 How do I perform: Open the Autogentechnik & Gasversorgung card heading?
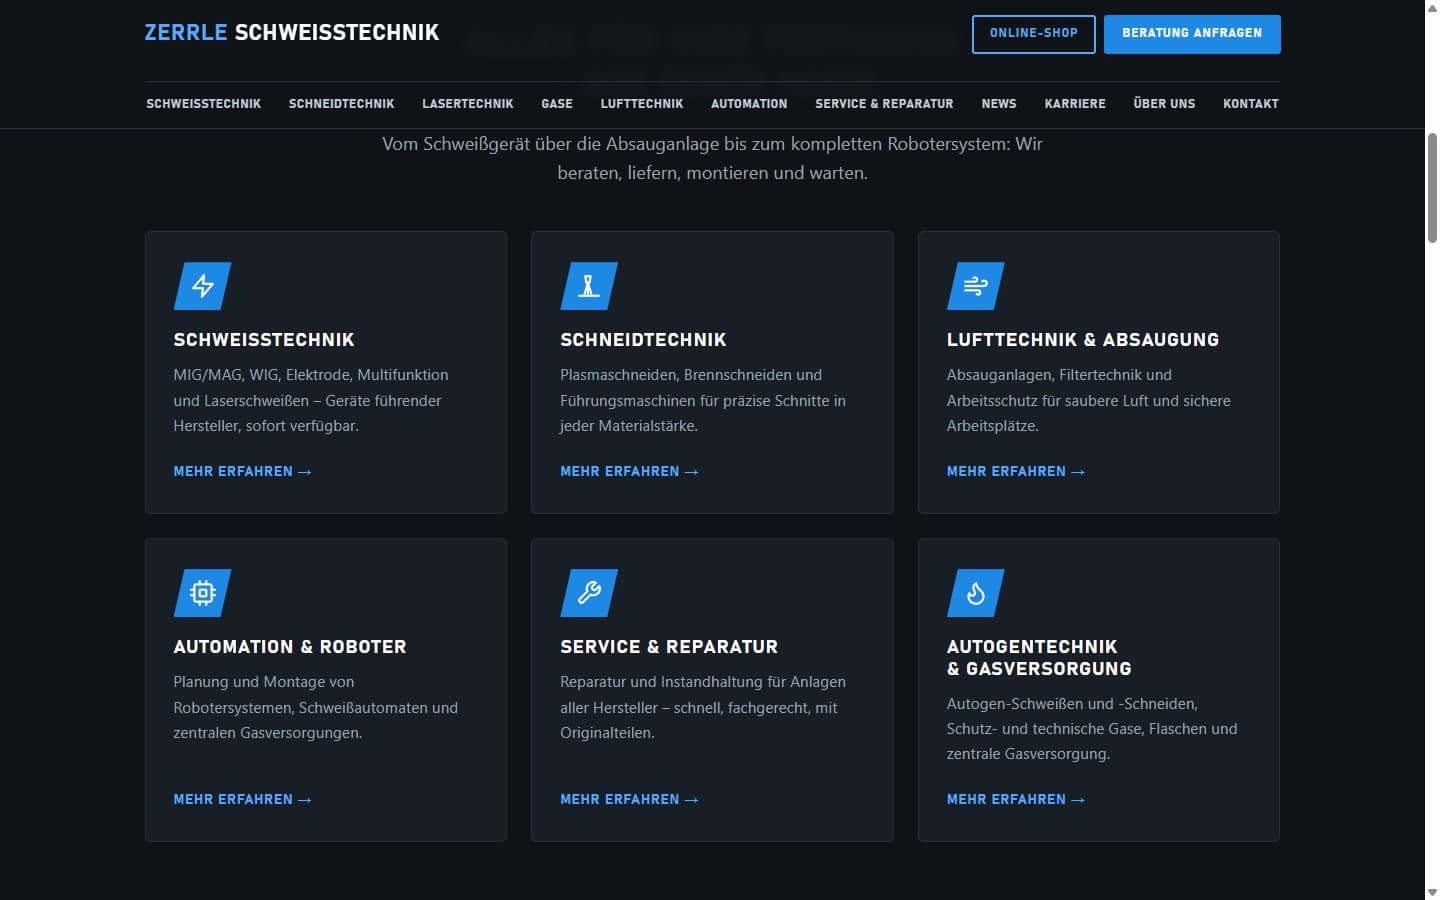tap(1039, 658)
